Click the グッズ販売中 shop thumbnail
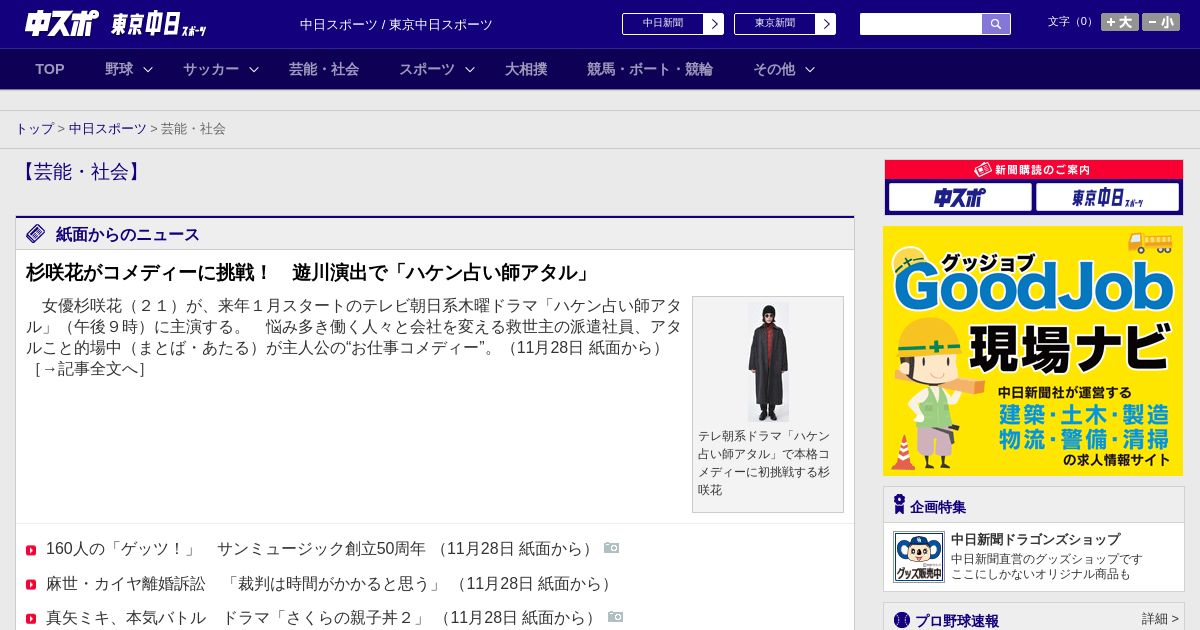The height and width of the screenshot is (630, 1200). click(x=919, y=557)
